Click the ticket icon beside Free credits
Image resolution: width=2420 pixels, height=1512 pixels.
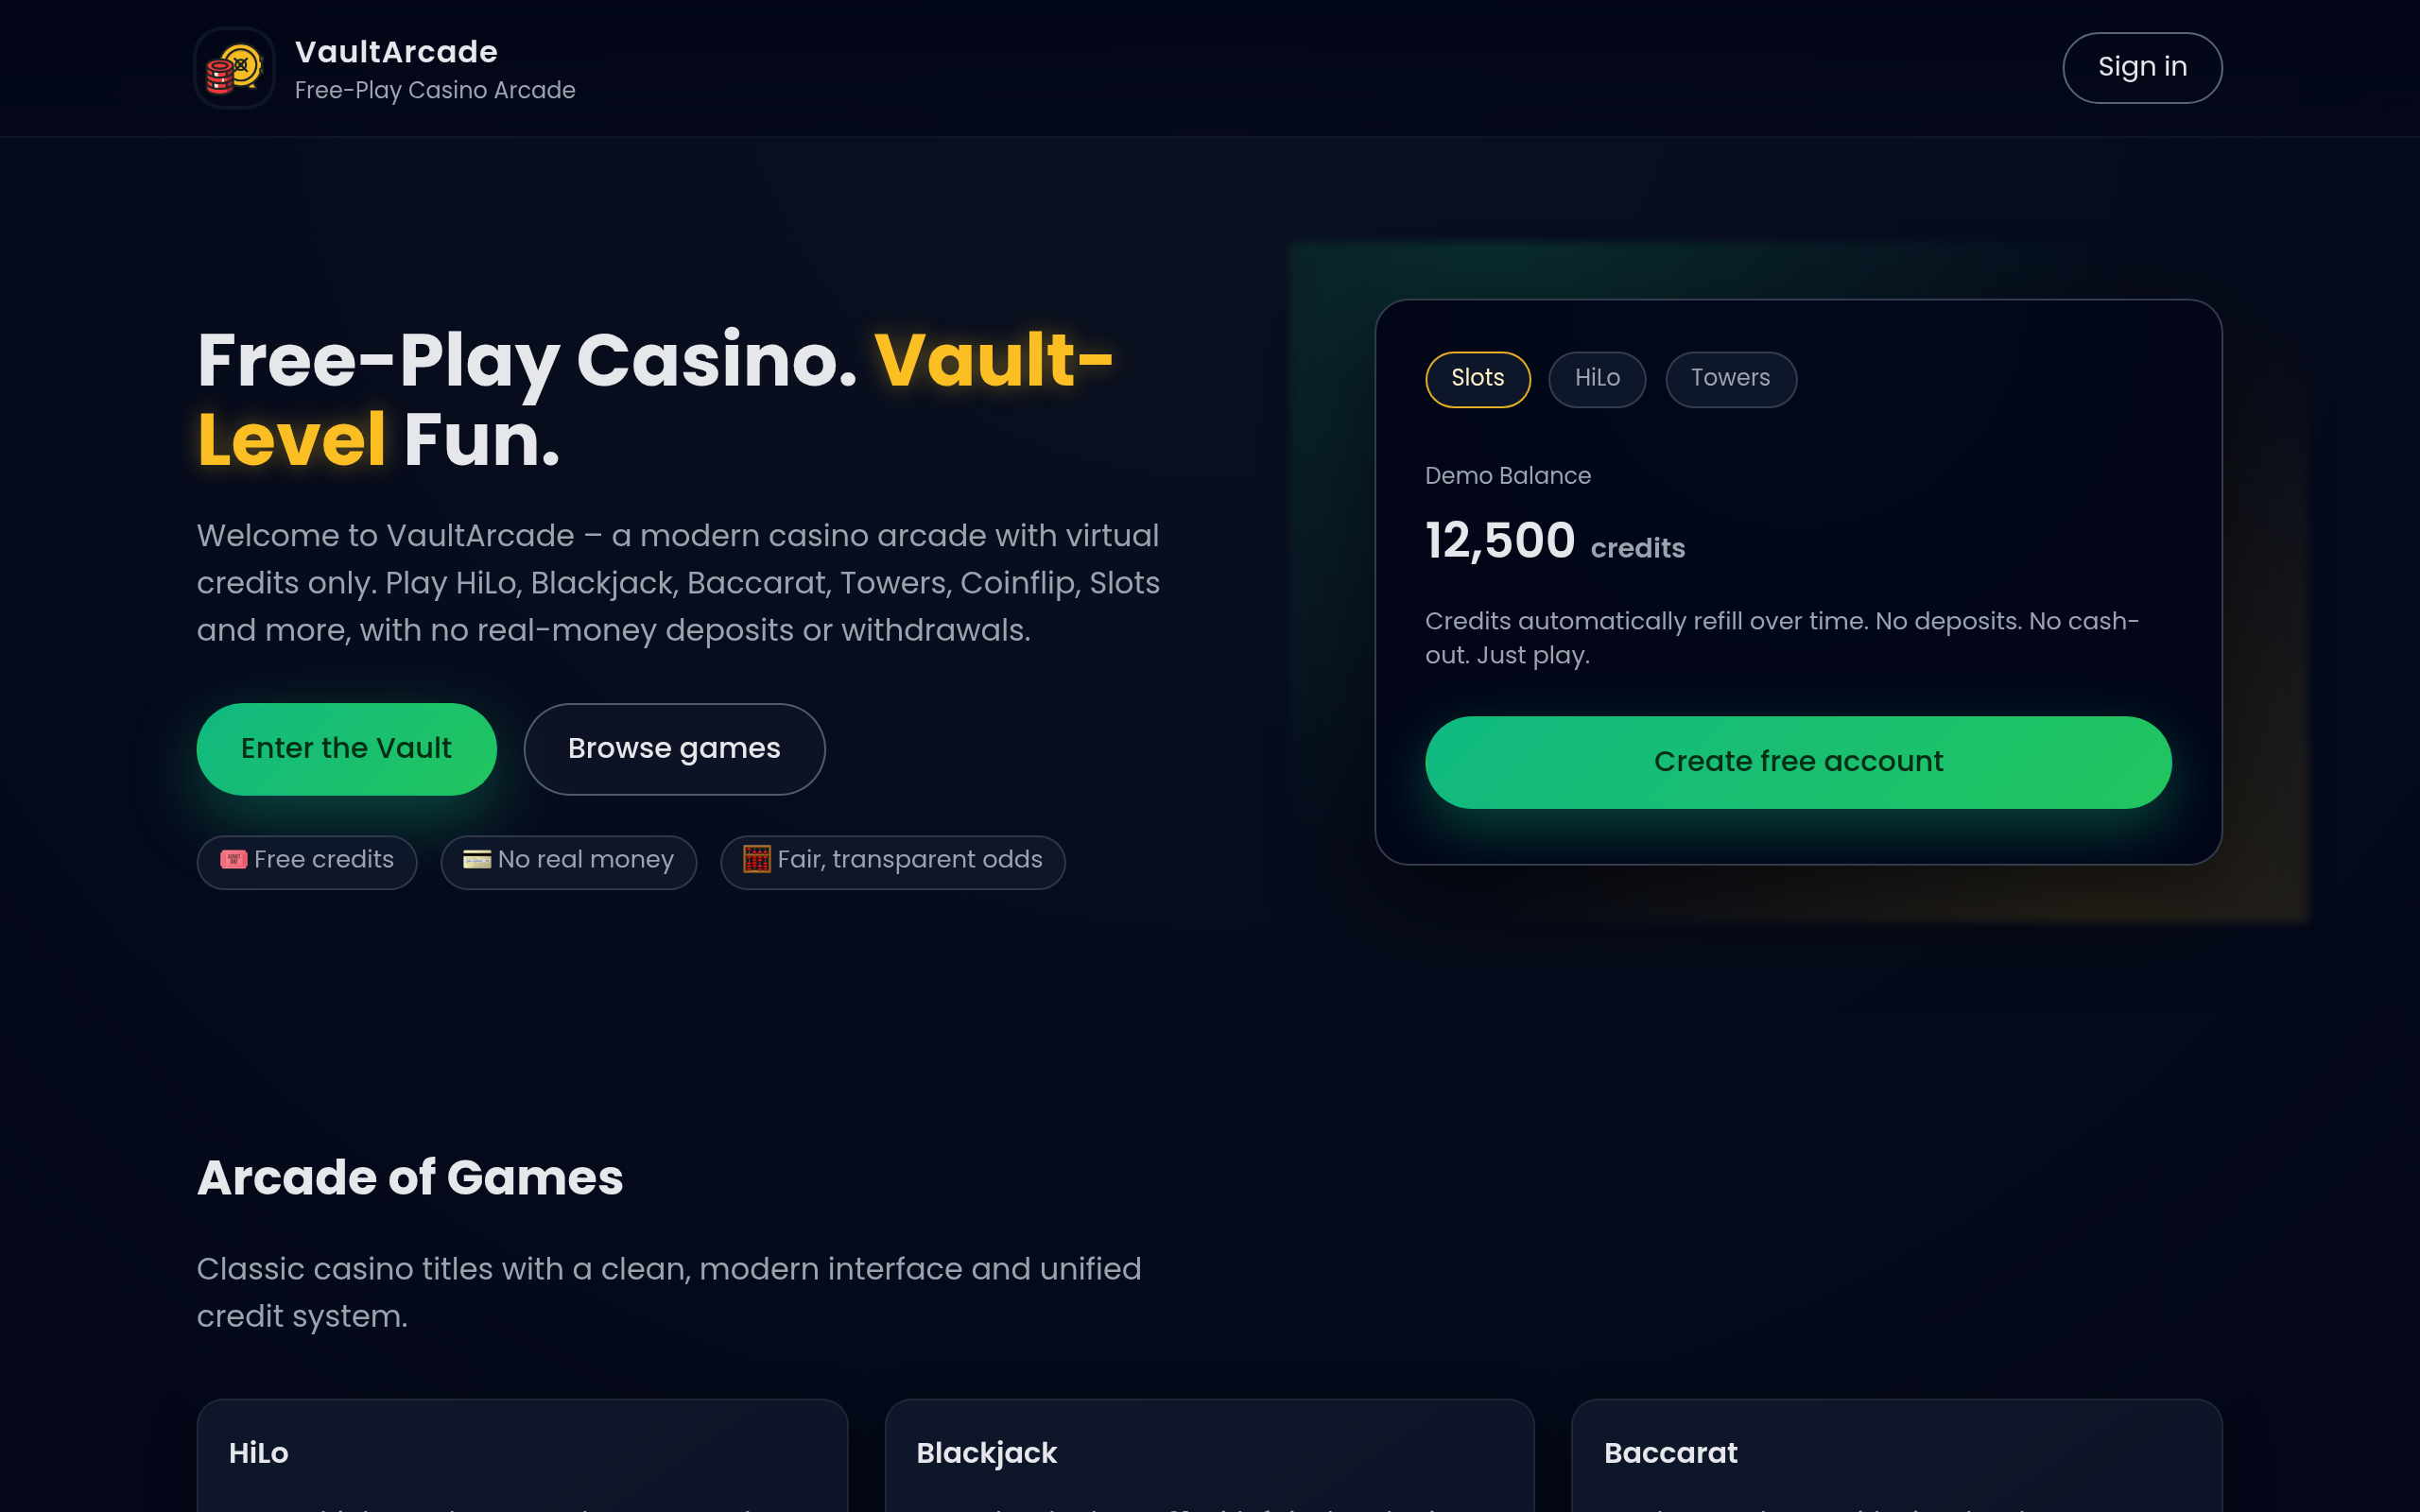point(233,860)
